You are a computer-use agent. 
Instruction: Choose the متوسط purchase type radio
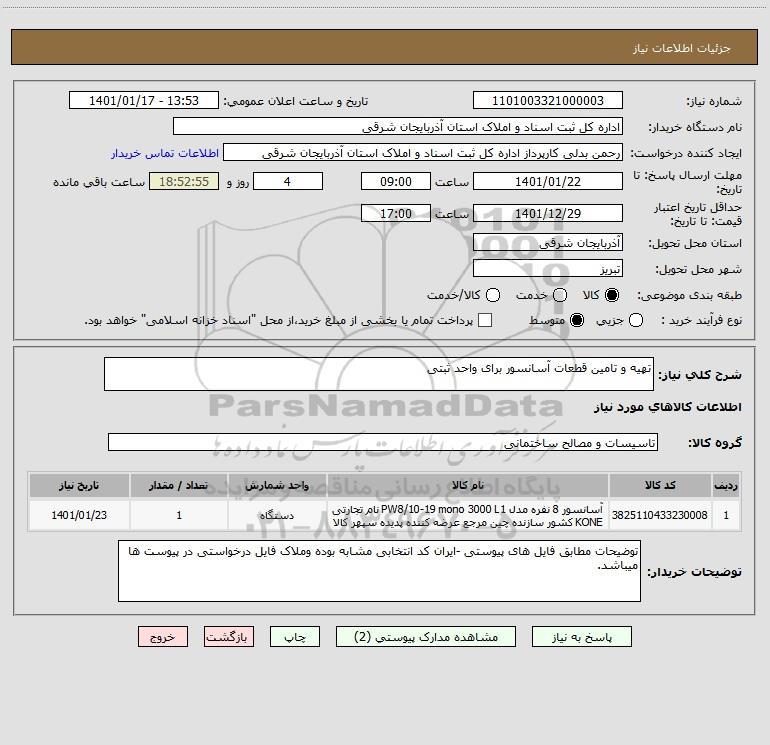click(x=577, y=320)
